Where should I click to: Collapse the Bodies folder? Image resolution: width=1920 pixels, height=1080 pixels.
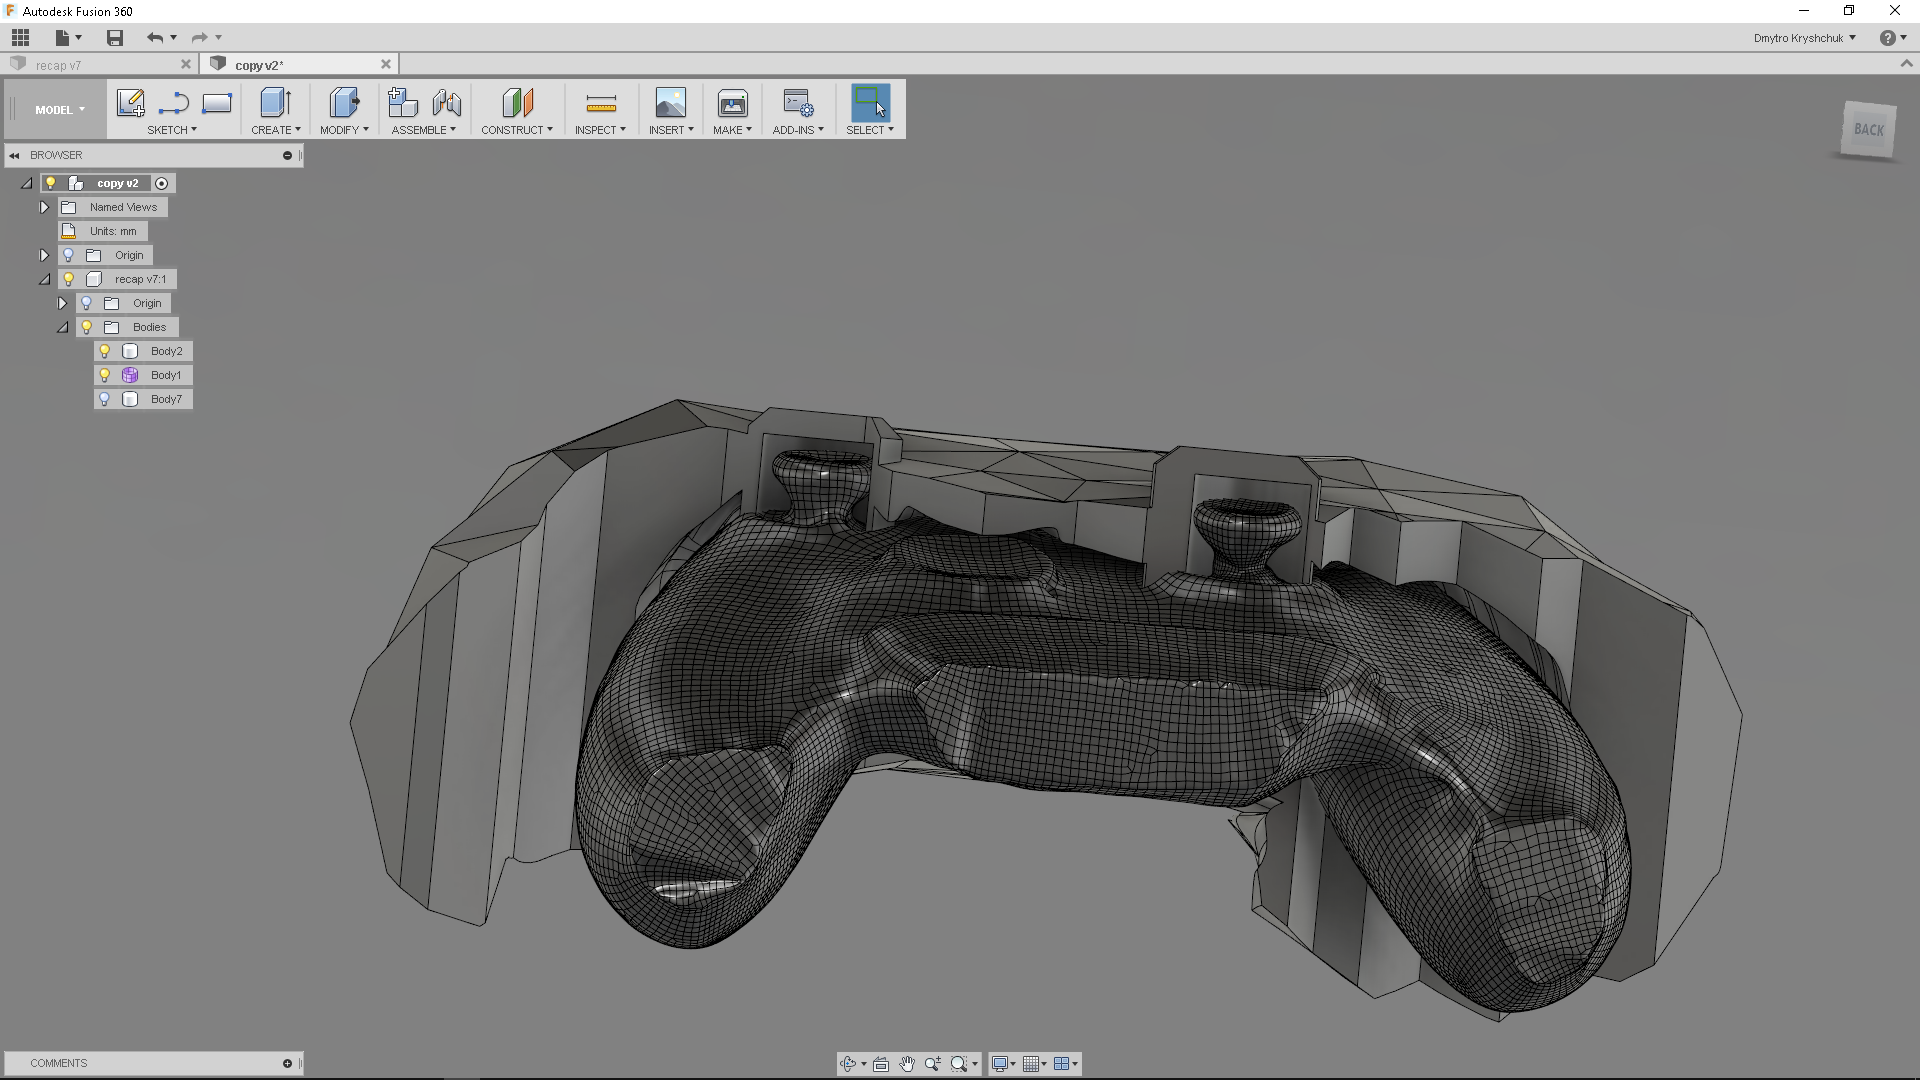point(63,327)
